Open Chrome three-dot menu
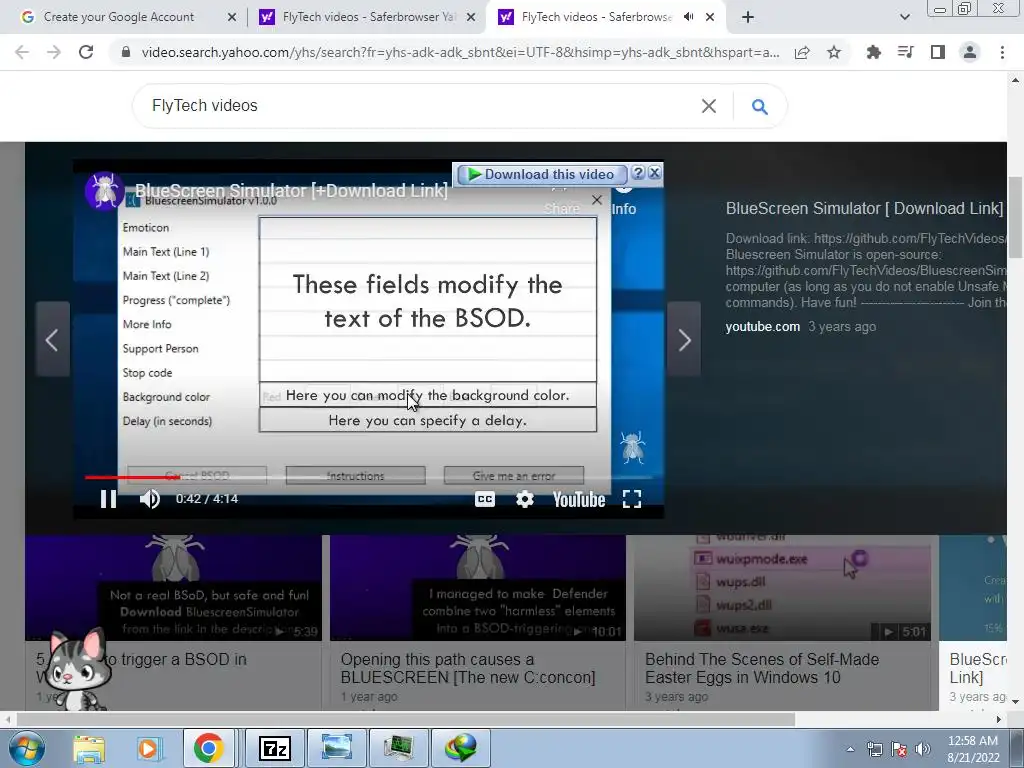This screenshot has width=1024, height=768. tap(1002, 52)
